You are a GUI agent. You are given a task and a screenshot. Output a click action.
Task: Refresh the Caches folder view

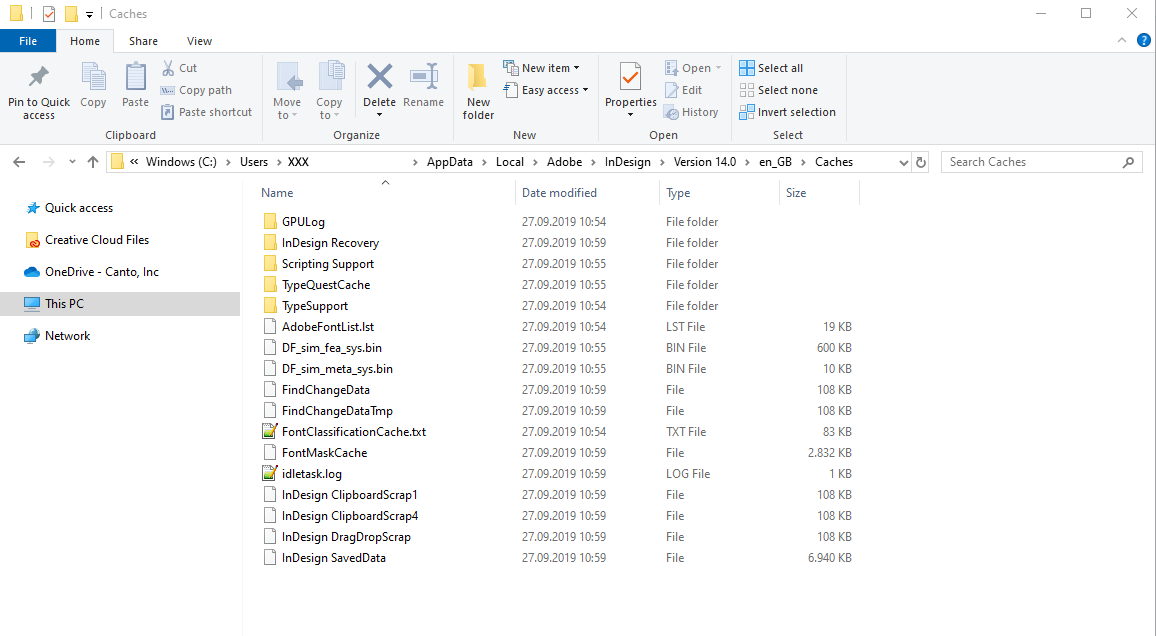coord(921,162)
